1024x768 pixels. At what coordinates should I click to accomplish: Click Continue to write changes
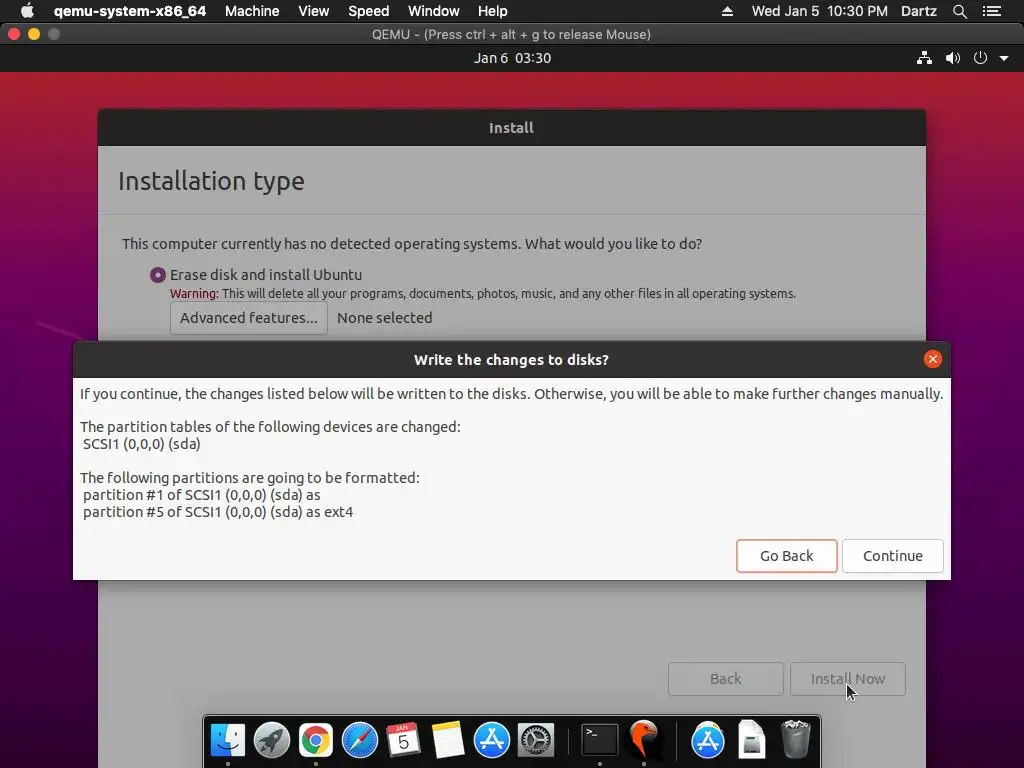click(893, 556)
